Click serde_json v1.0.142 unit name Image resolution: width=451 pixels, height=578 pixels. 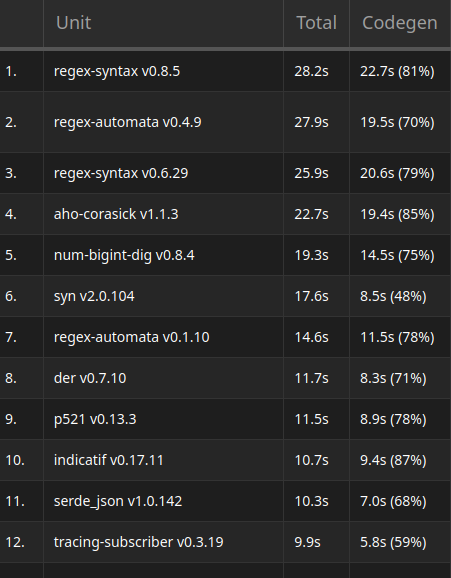point(118,501)
